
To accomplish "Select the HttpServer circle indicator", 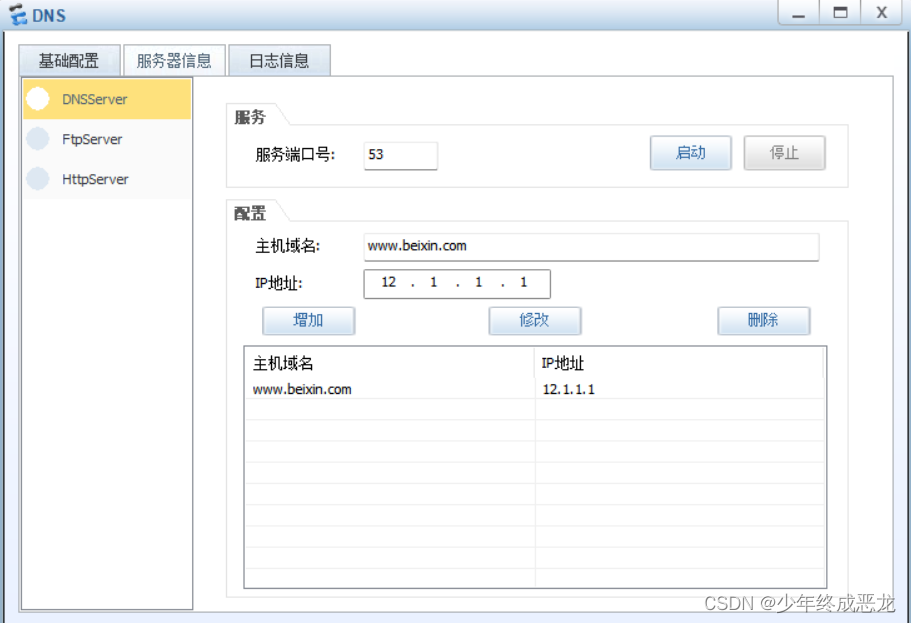I will (38, 179).
